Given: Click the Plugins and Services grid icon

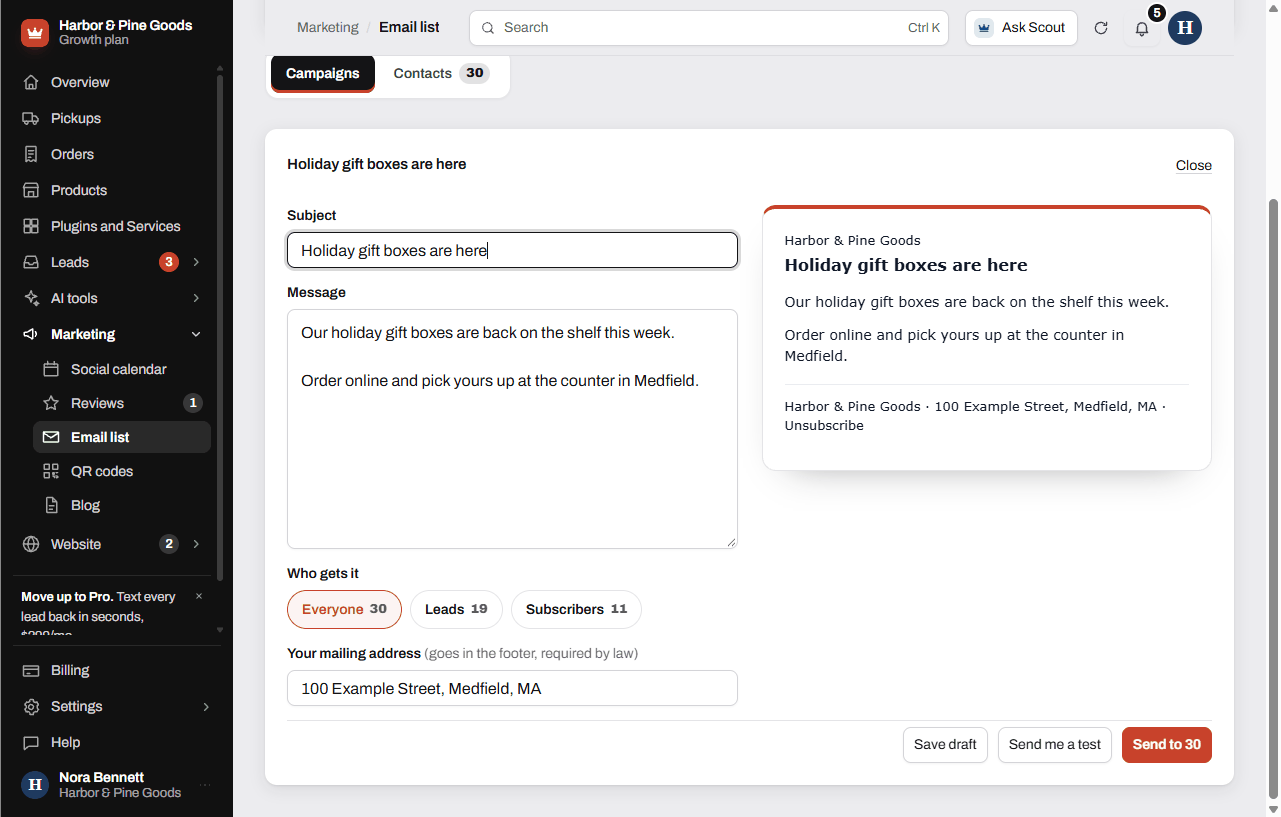Looking at the screenshot, I should pyautogui.click(x=31, y=226).
